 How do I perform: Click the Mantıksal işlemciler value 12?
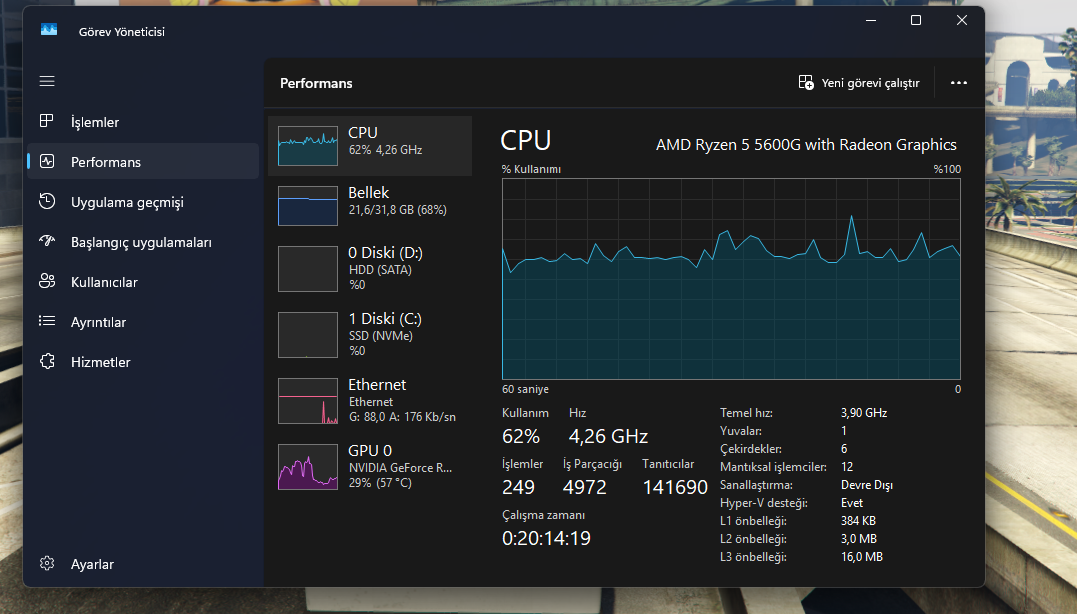(847, 467)
